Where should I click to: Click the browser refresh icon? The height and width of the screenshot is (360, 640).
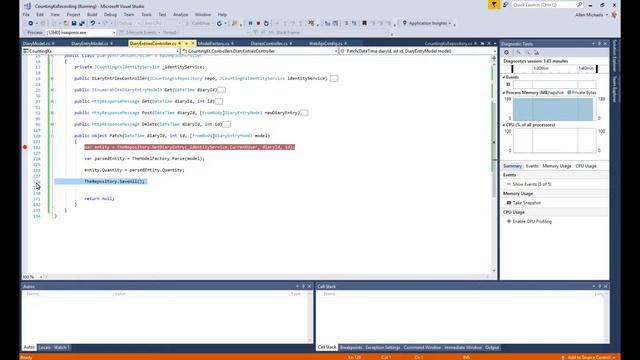(219, 23)
